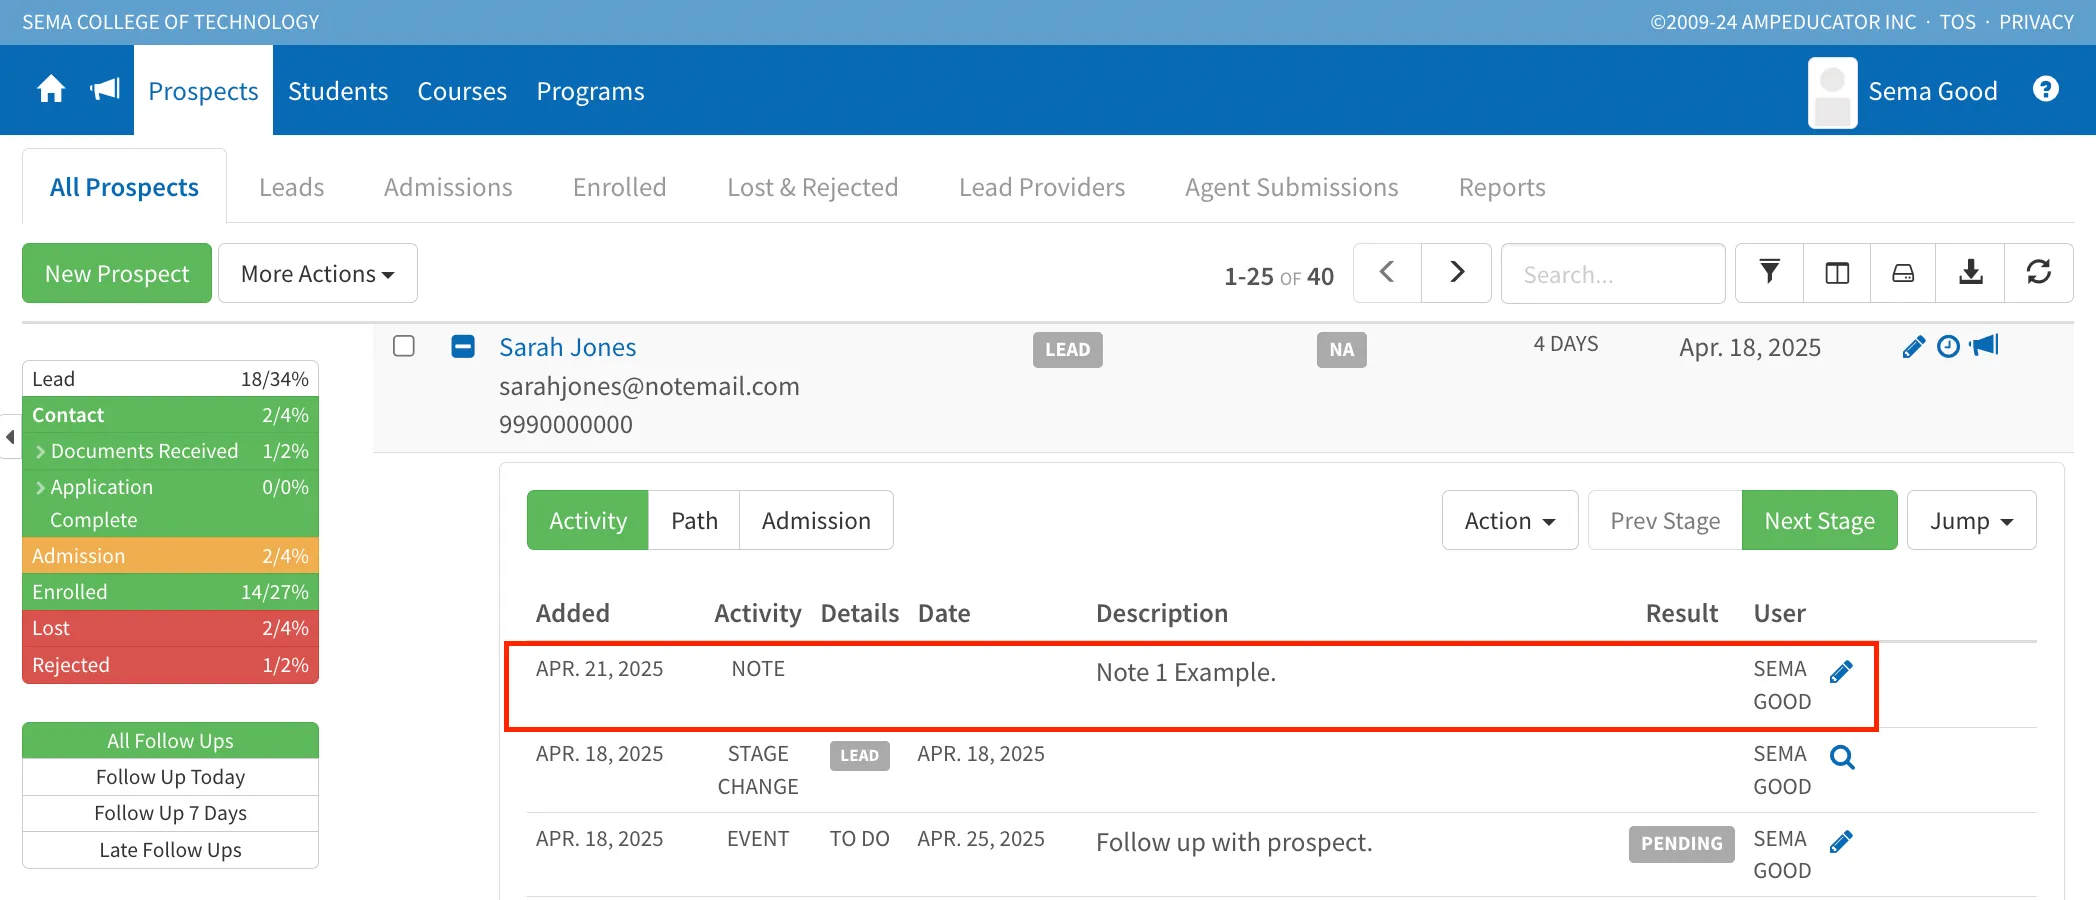The image size is (2096, 900).
Task: View stage change details magnifier icon
Action: [1842, 757]
